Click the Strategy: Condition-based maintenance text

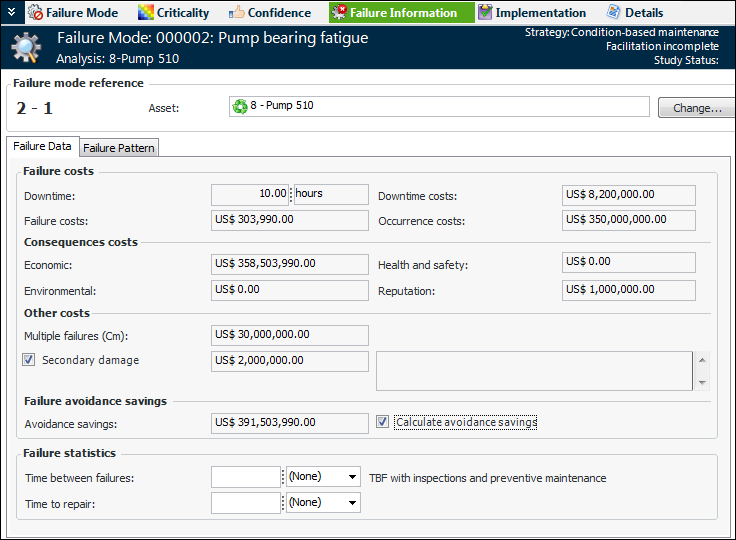tap(621, 32)
